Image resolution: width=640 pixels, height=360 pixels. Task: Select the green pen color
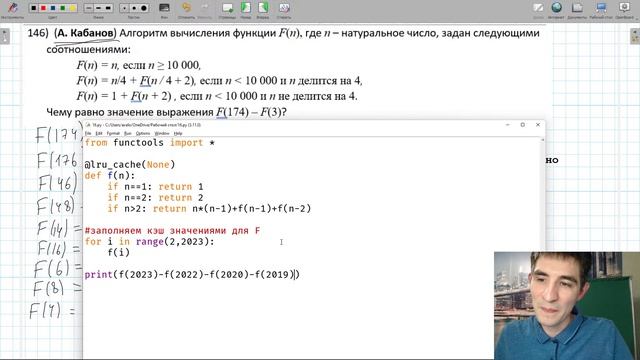click(62, 8)
